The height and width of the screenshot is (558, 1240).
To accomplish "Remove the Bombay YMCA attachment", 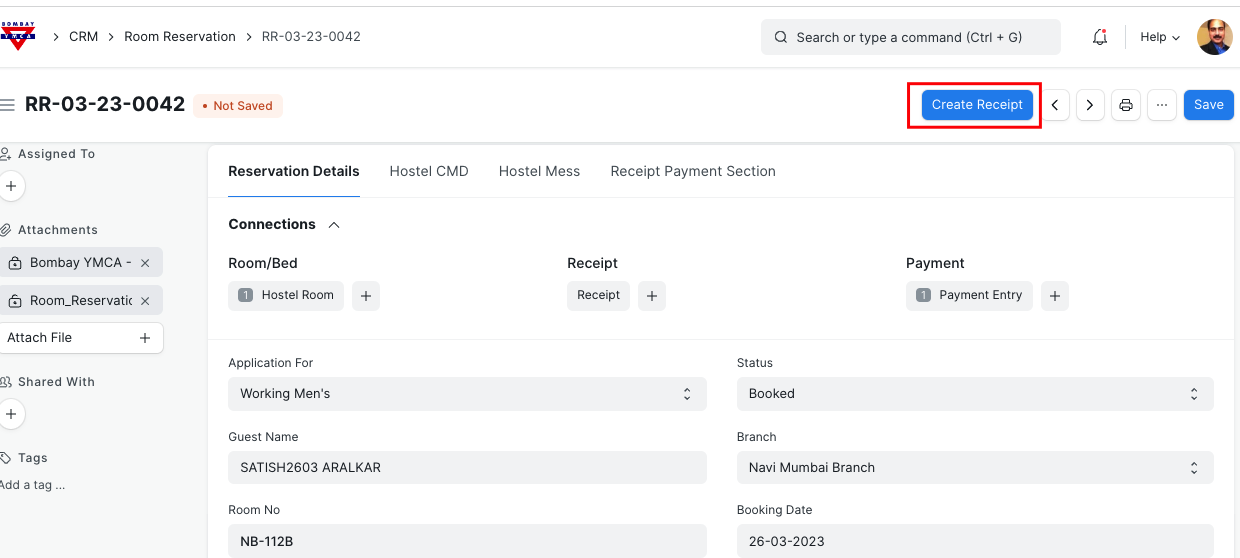I will [145, 263].
